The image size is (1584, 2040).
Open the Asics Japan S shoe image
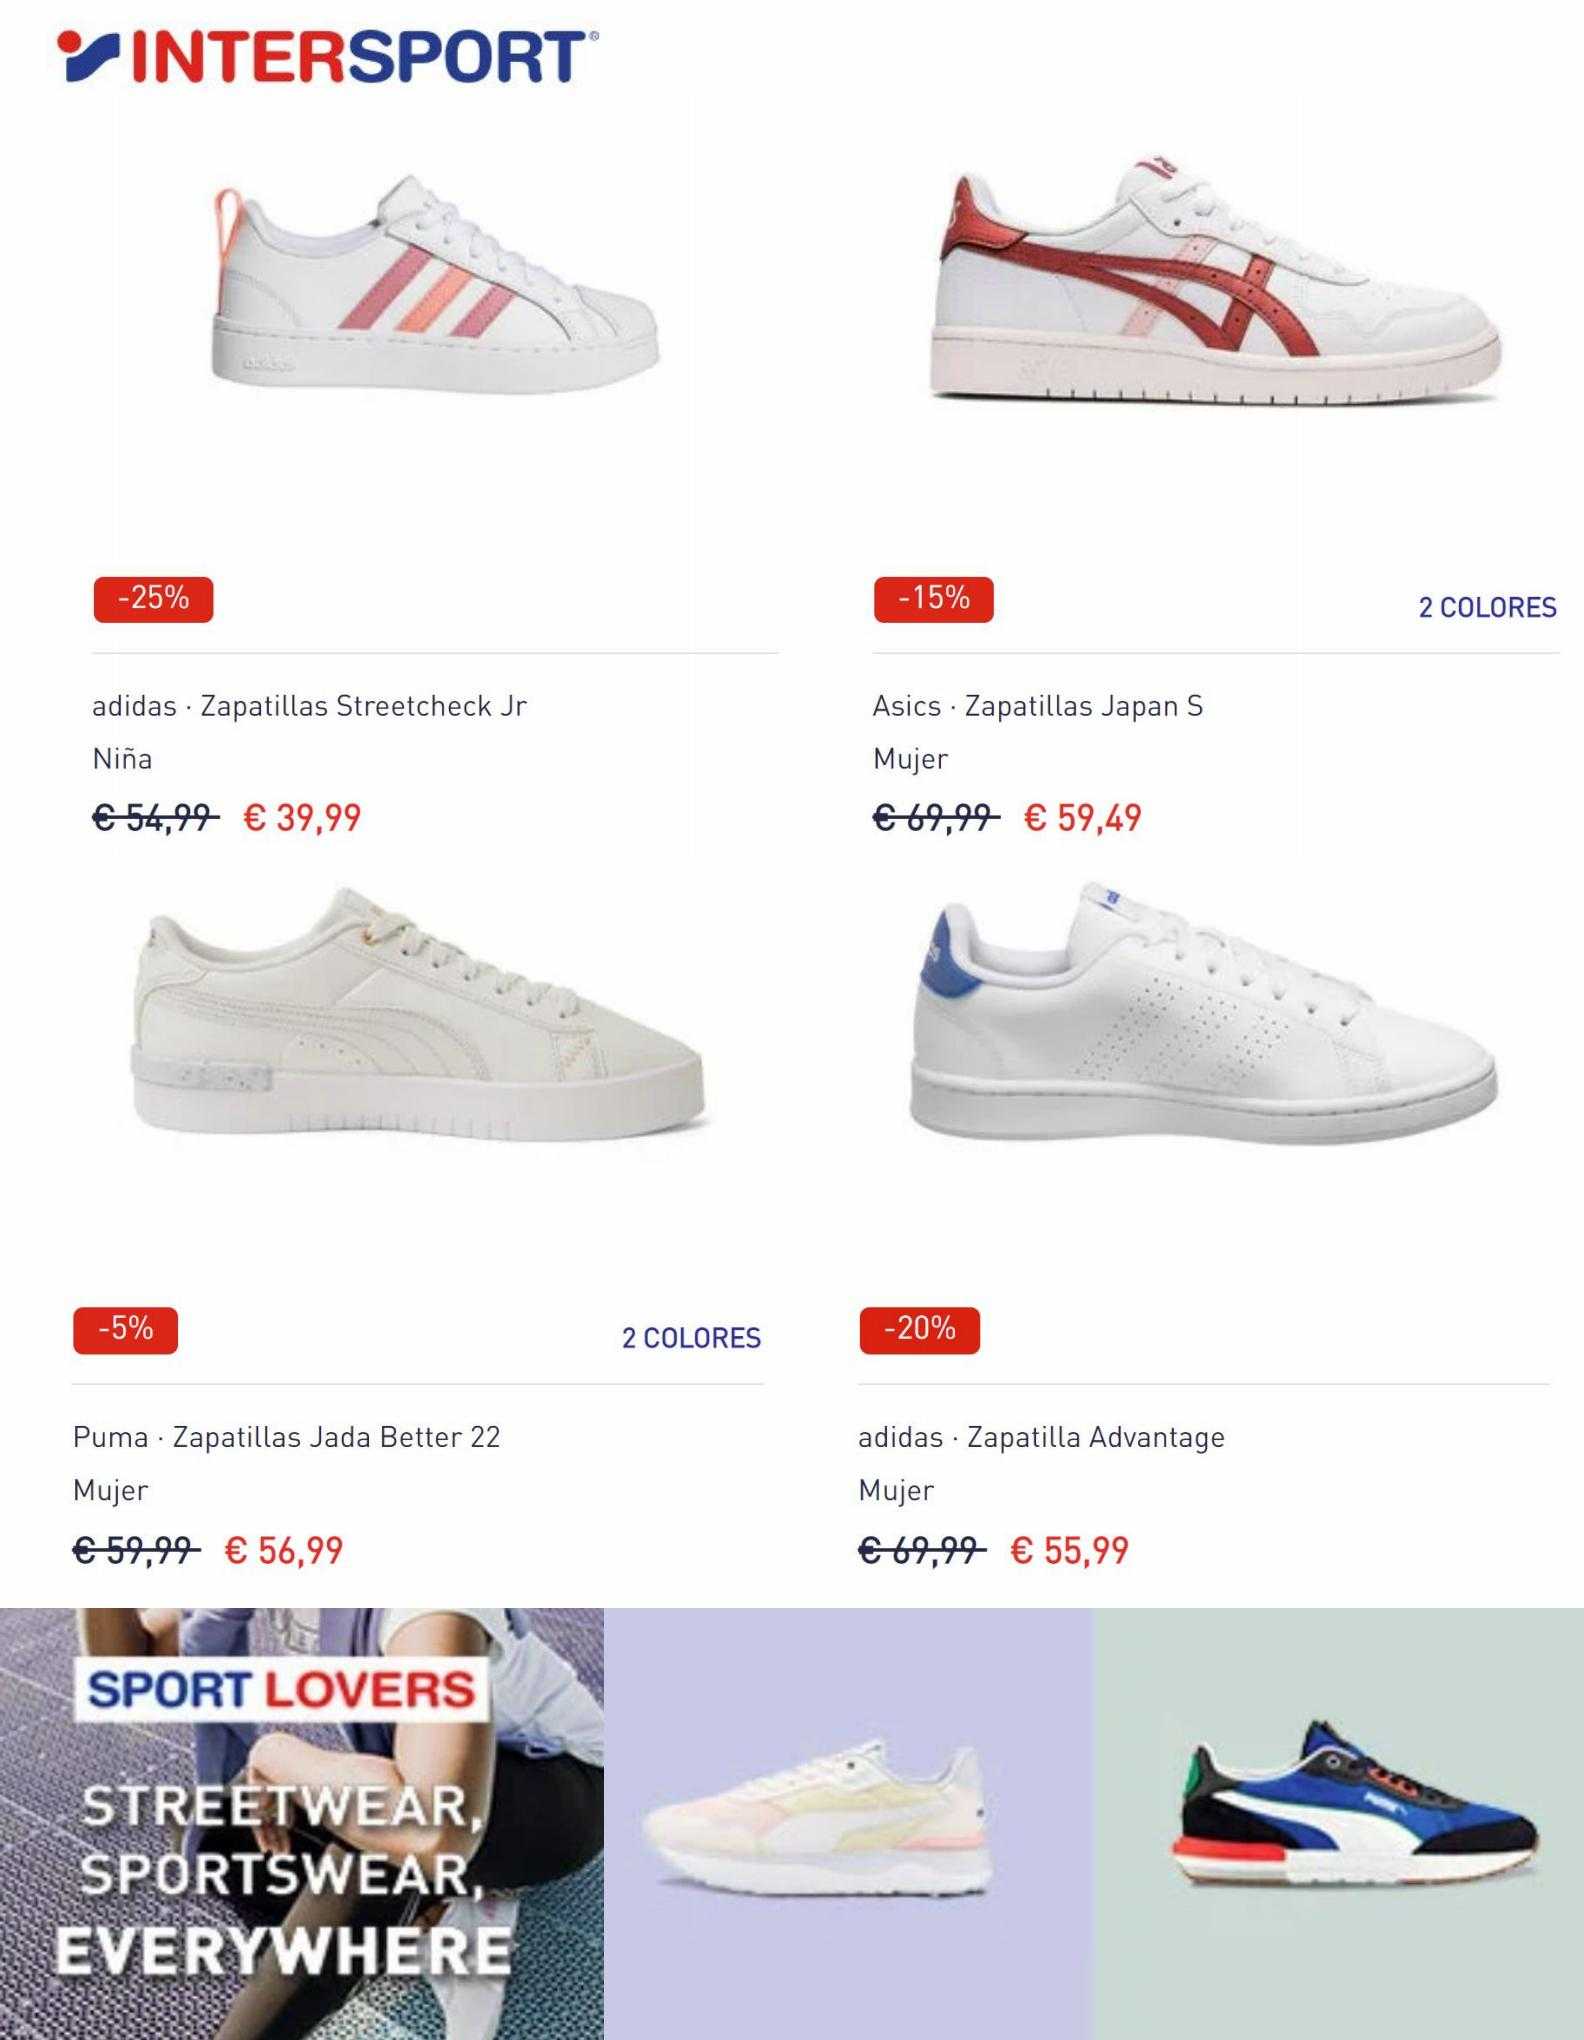pos(1216,280)
